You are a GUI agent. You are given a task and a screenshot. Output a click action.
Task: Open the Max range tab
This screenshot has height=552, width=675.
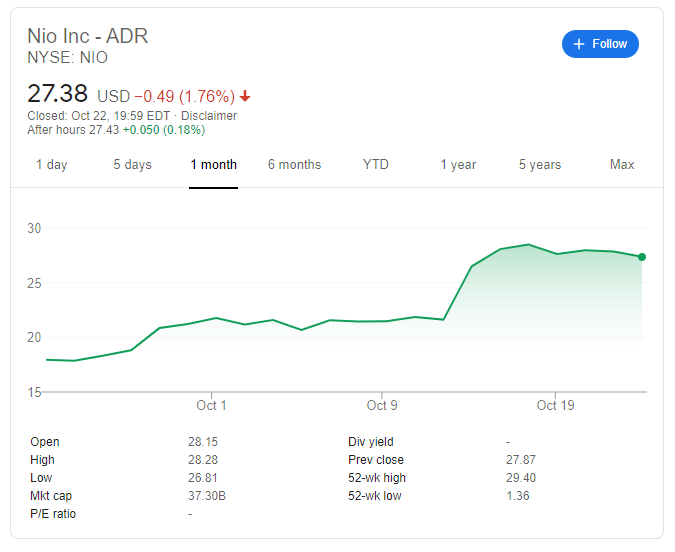click(622, 164)
